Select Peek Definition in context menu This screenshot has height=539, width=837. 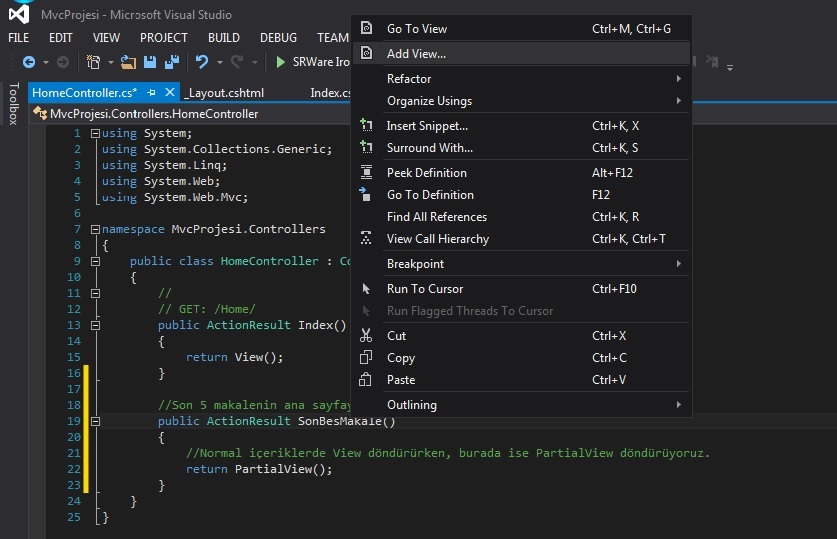tap(426, 173)
